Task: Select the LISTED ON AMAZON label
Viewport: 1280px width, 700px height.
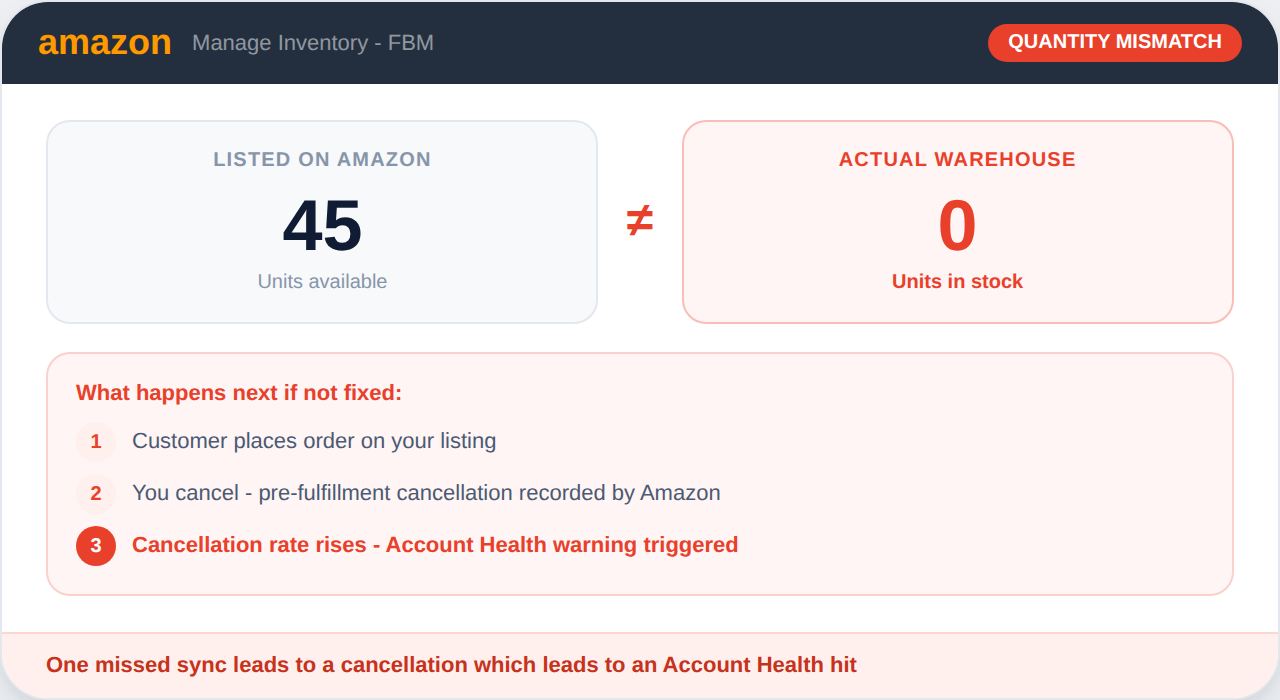Action: click(x=322, y=159)
